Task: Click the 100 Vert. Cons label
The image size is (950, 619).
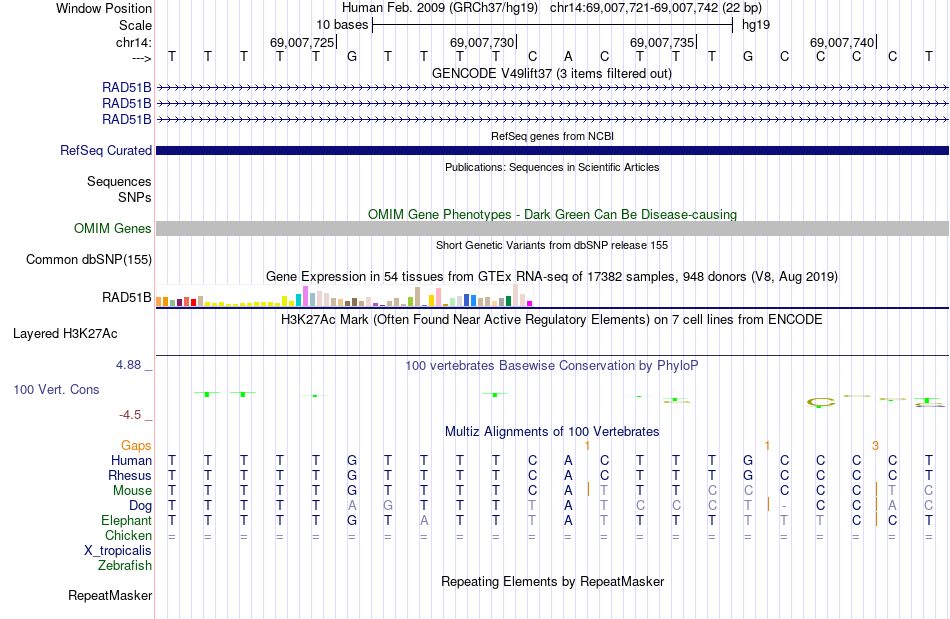Action: click(x=56, y=389)
